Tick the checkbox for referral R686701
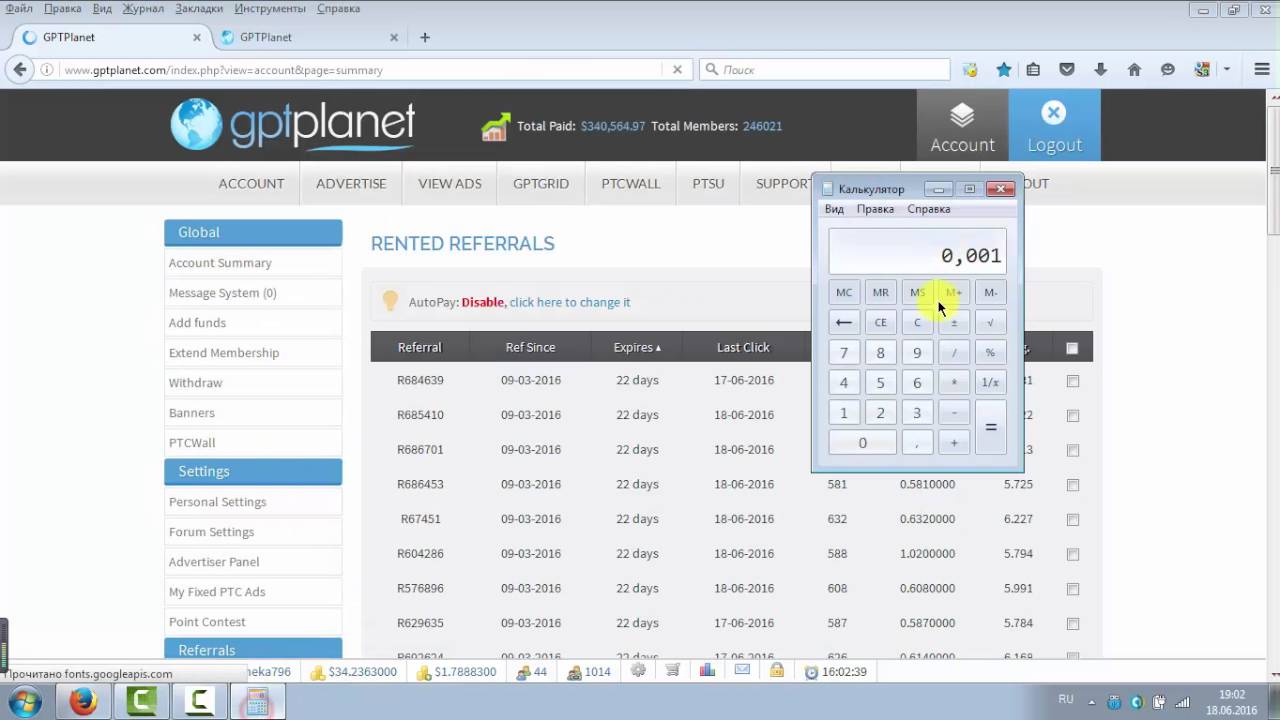Screen dimensions: 1280x720 tap(1073, 450)
